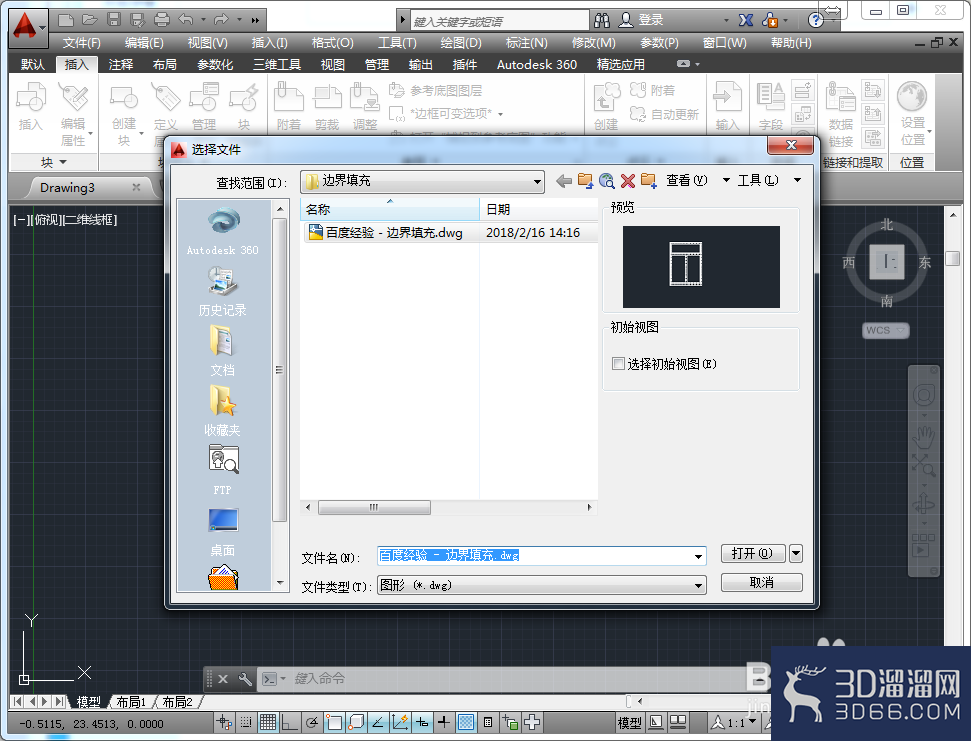
Task: Click the Create New Folder icon in dialog
Action: click(x=648, y=181)
